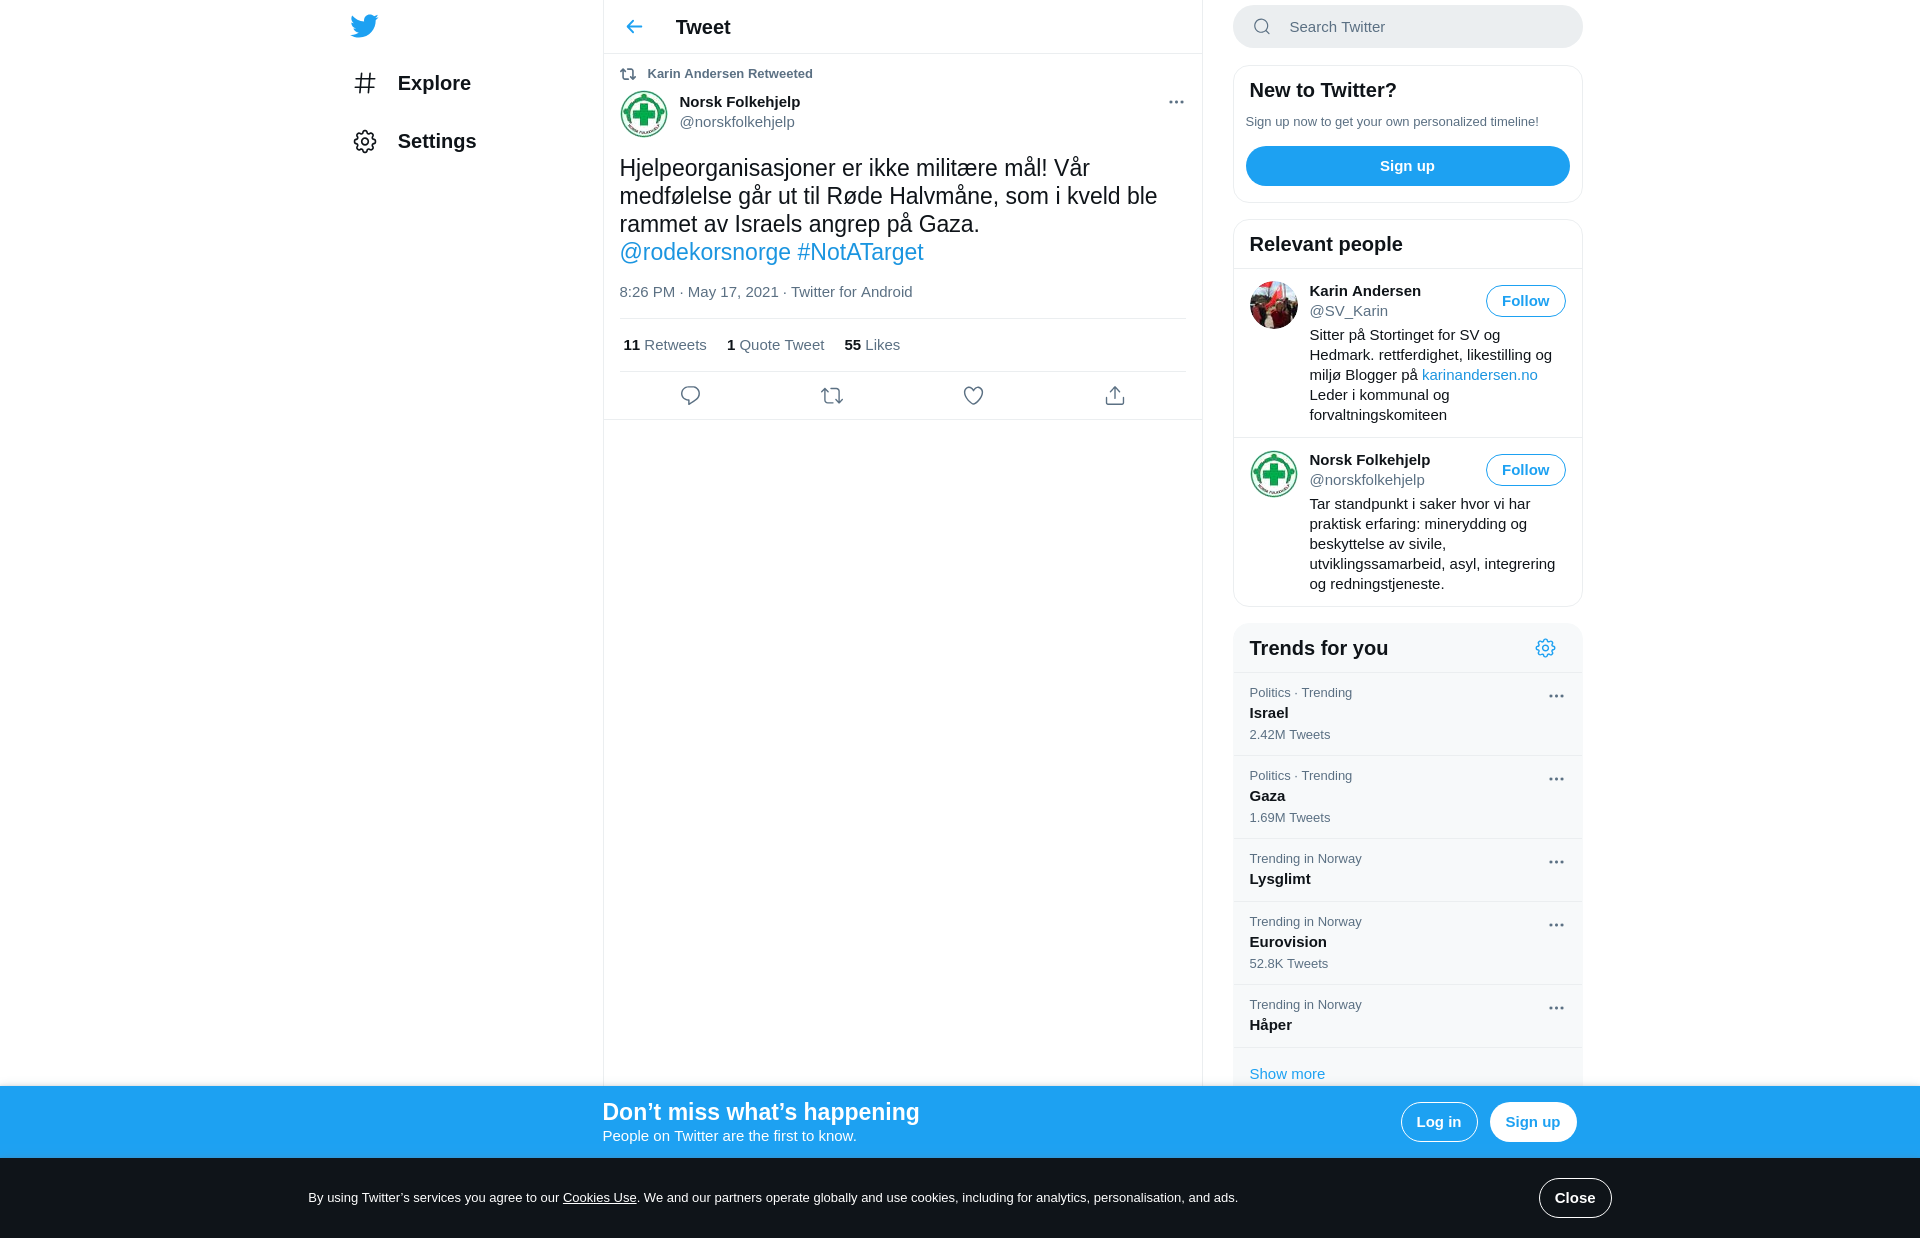The width and height of the screenshot is (1920, 1238).
Task: Open Trends settings gear icon
Action: [x=1545, y=648]
